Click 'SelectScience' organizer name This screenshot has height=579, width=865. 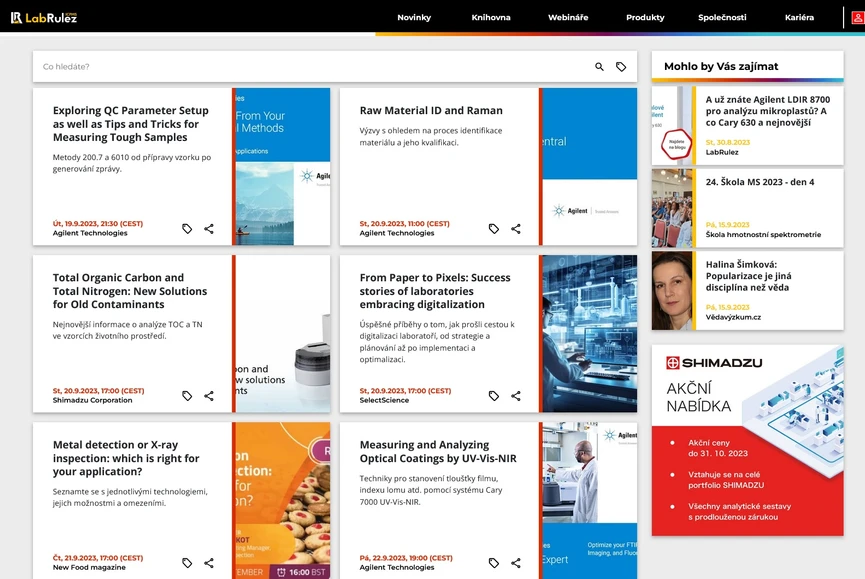click(x=384, y=400)
